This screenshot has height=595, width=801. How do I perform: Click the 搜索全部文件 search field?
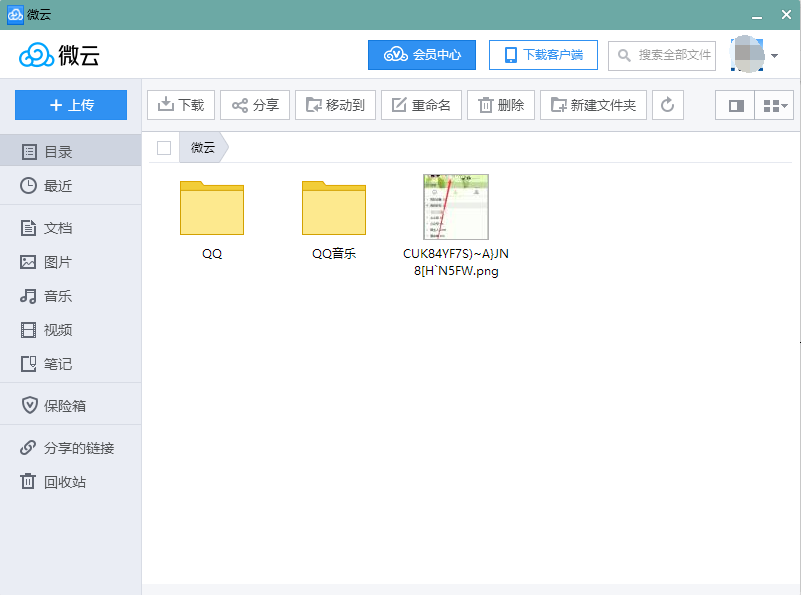[665, 55]
